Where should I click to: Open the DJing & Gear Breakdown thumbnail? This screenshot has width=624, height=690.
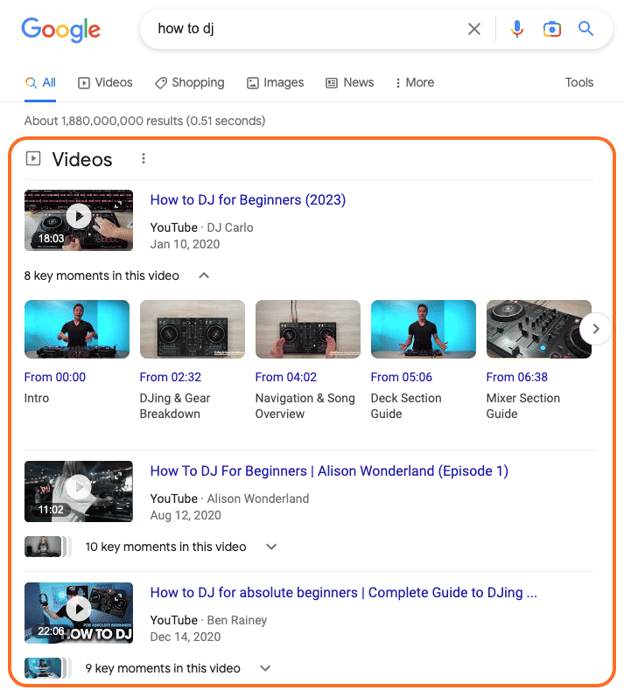pos(192,329)
